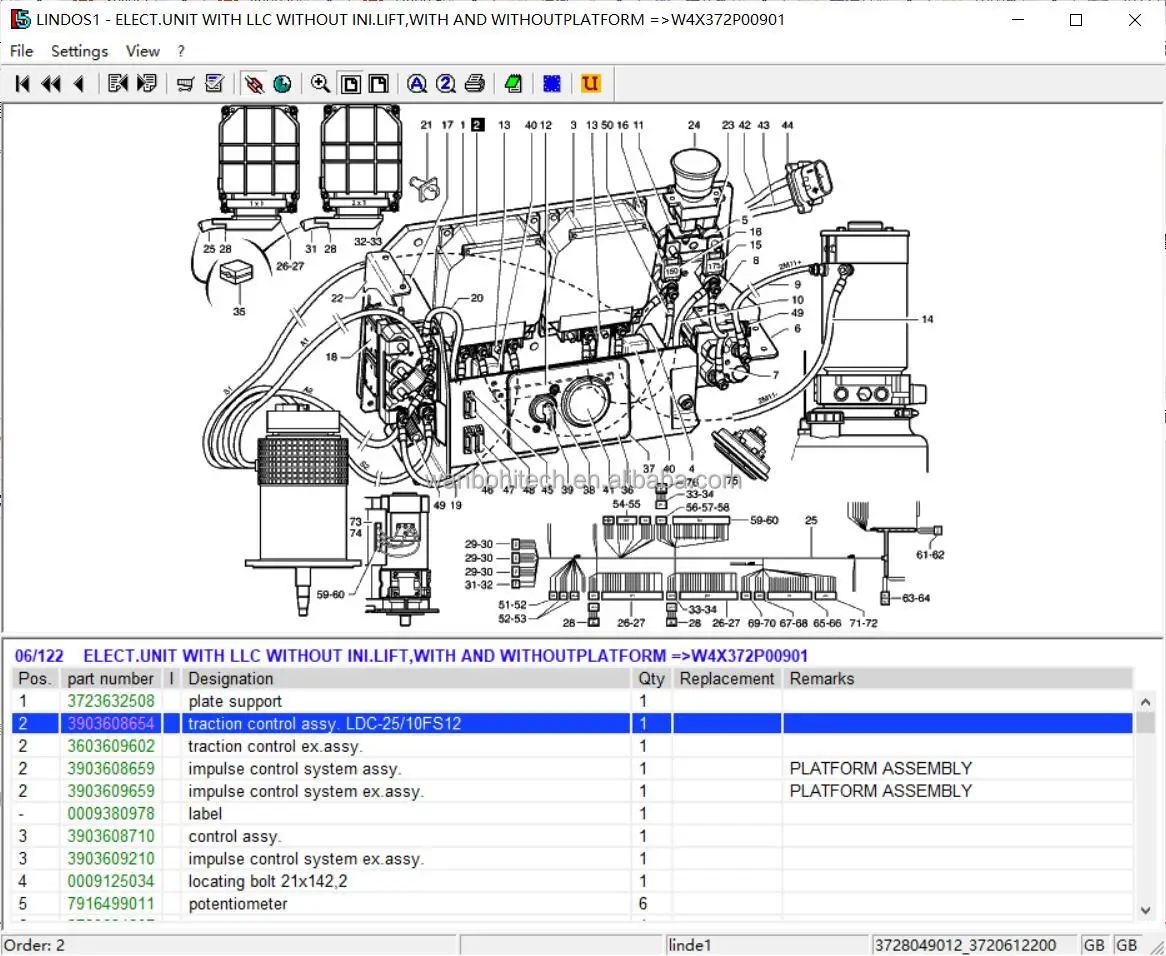Open the File menu
The height and width of the screenshot is (956, 1166).
tap(21, 51)
